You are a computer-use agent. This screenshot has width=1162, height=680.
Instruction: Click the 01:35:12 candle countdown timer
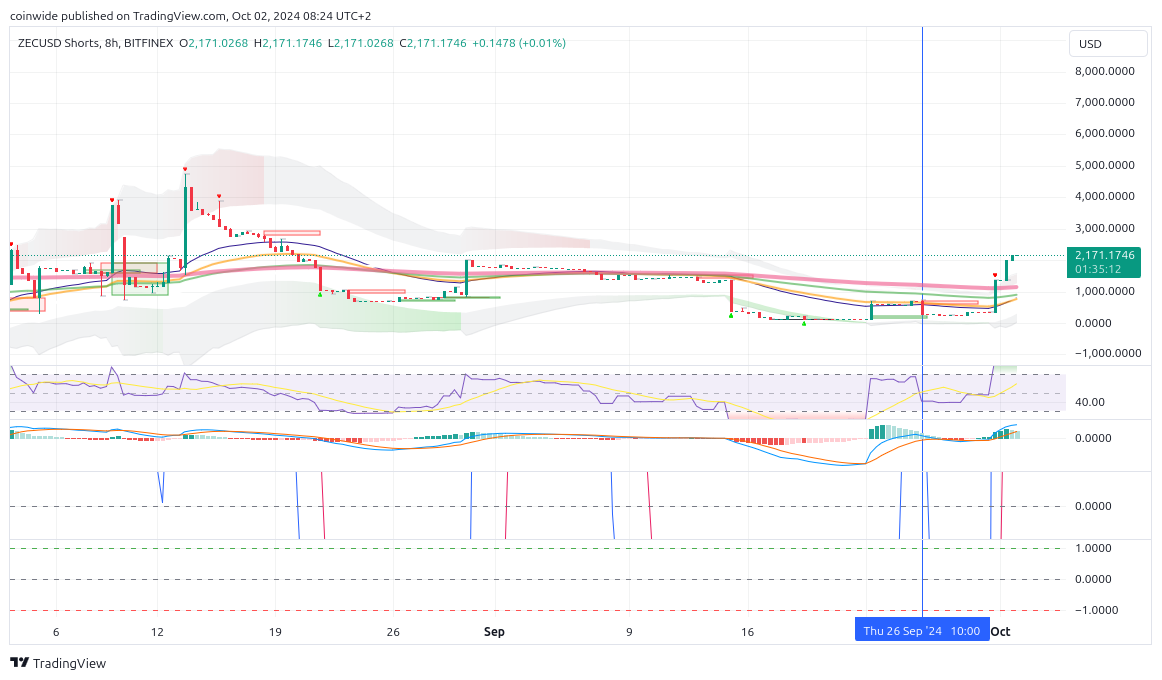pos(1098,269)
